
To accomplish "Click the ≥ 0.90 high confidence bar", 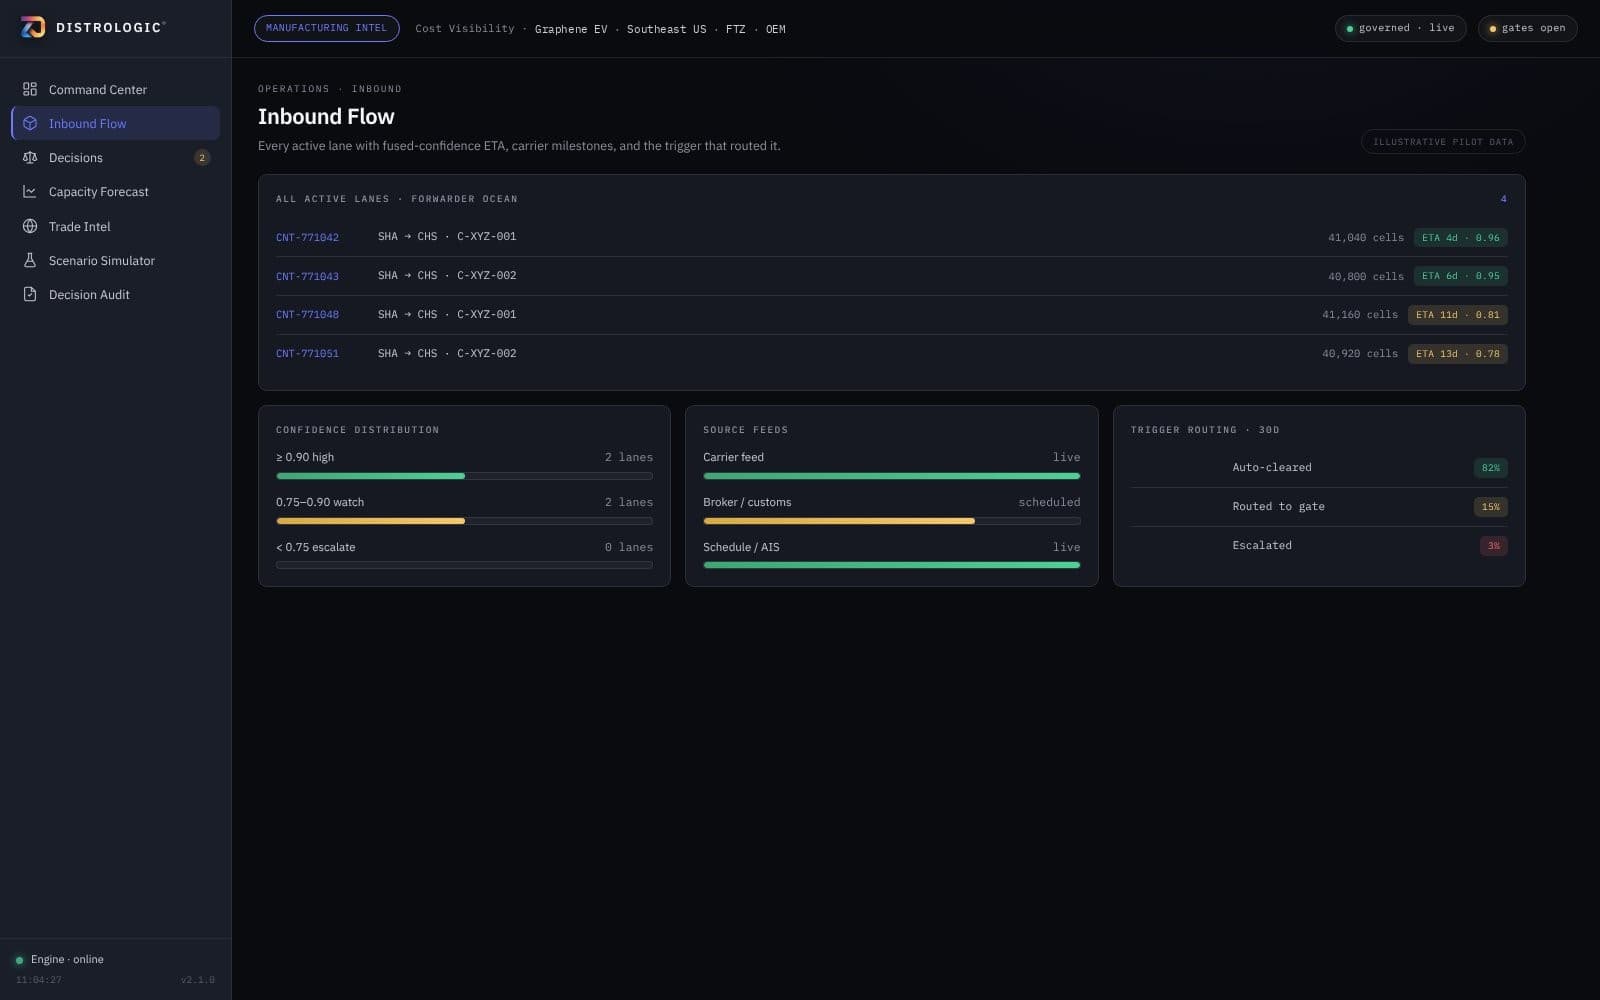I will point(464,476).
